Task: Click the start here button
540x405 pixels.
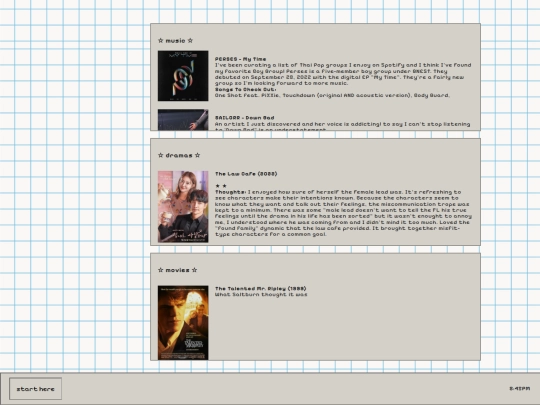Action: [x=35, y=388]
